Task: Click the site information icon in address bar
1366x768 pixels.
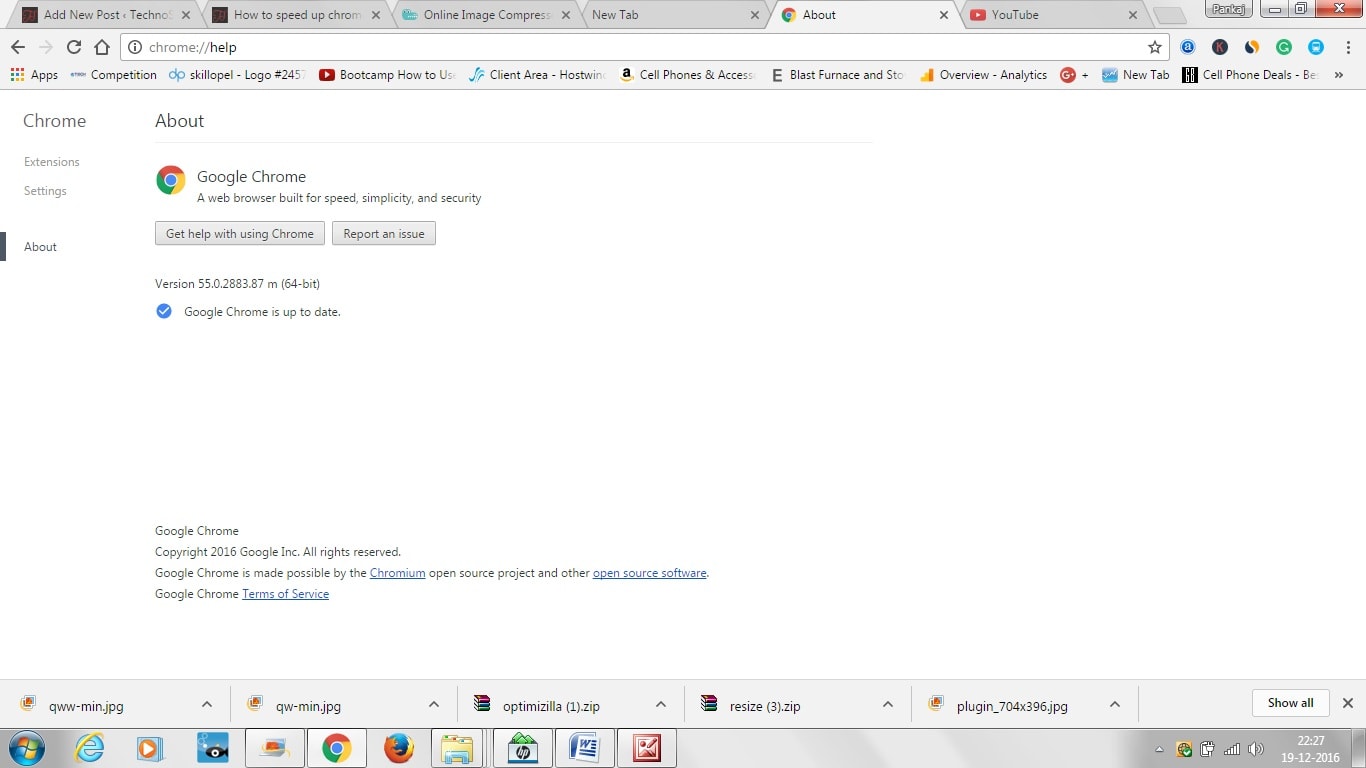Action: pyautogui.click(x=136, y=47)
